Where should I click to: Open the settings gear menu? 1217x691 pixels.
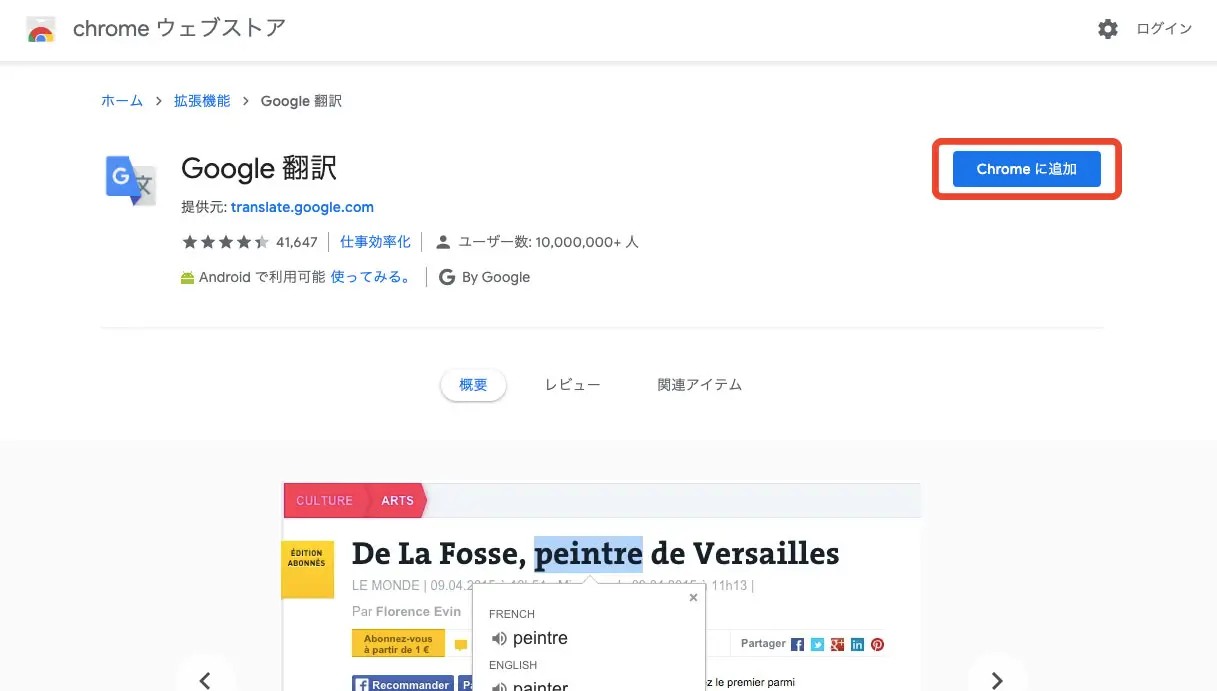pyautogui.click(x=1108, y=29)
